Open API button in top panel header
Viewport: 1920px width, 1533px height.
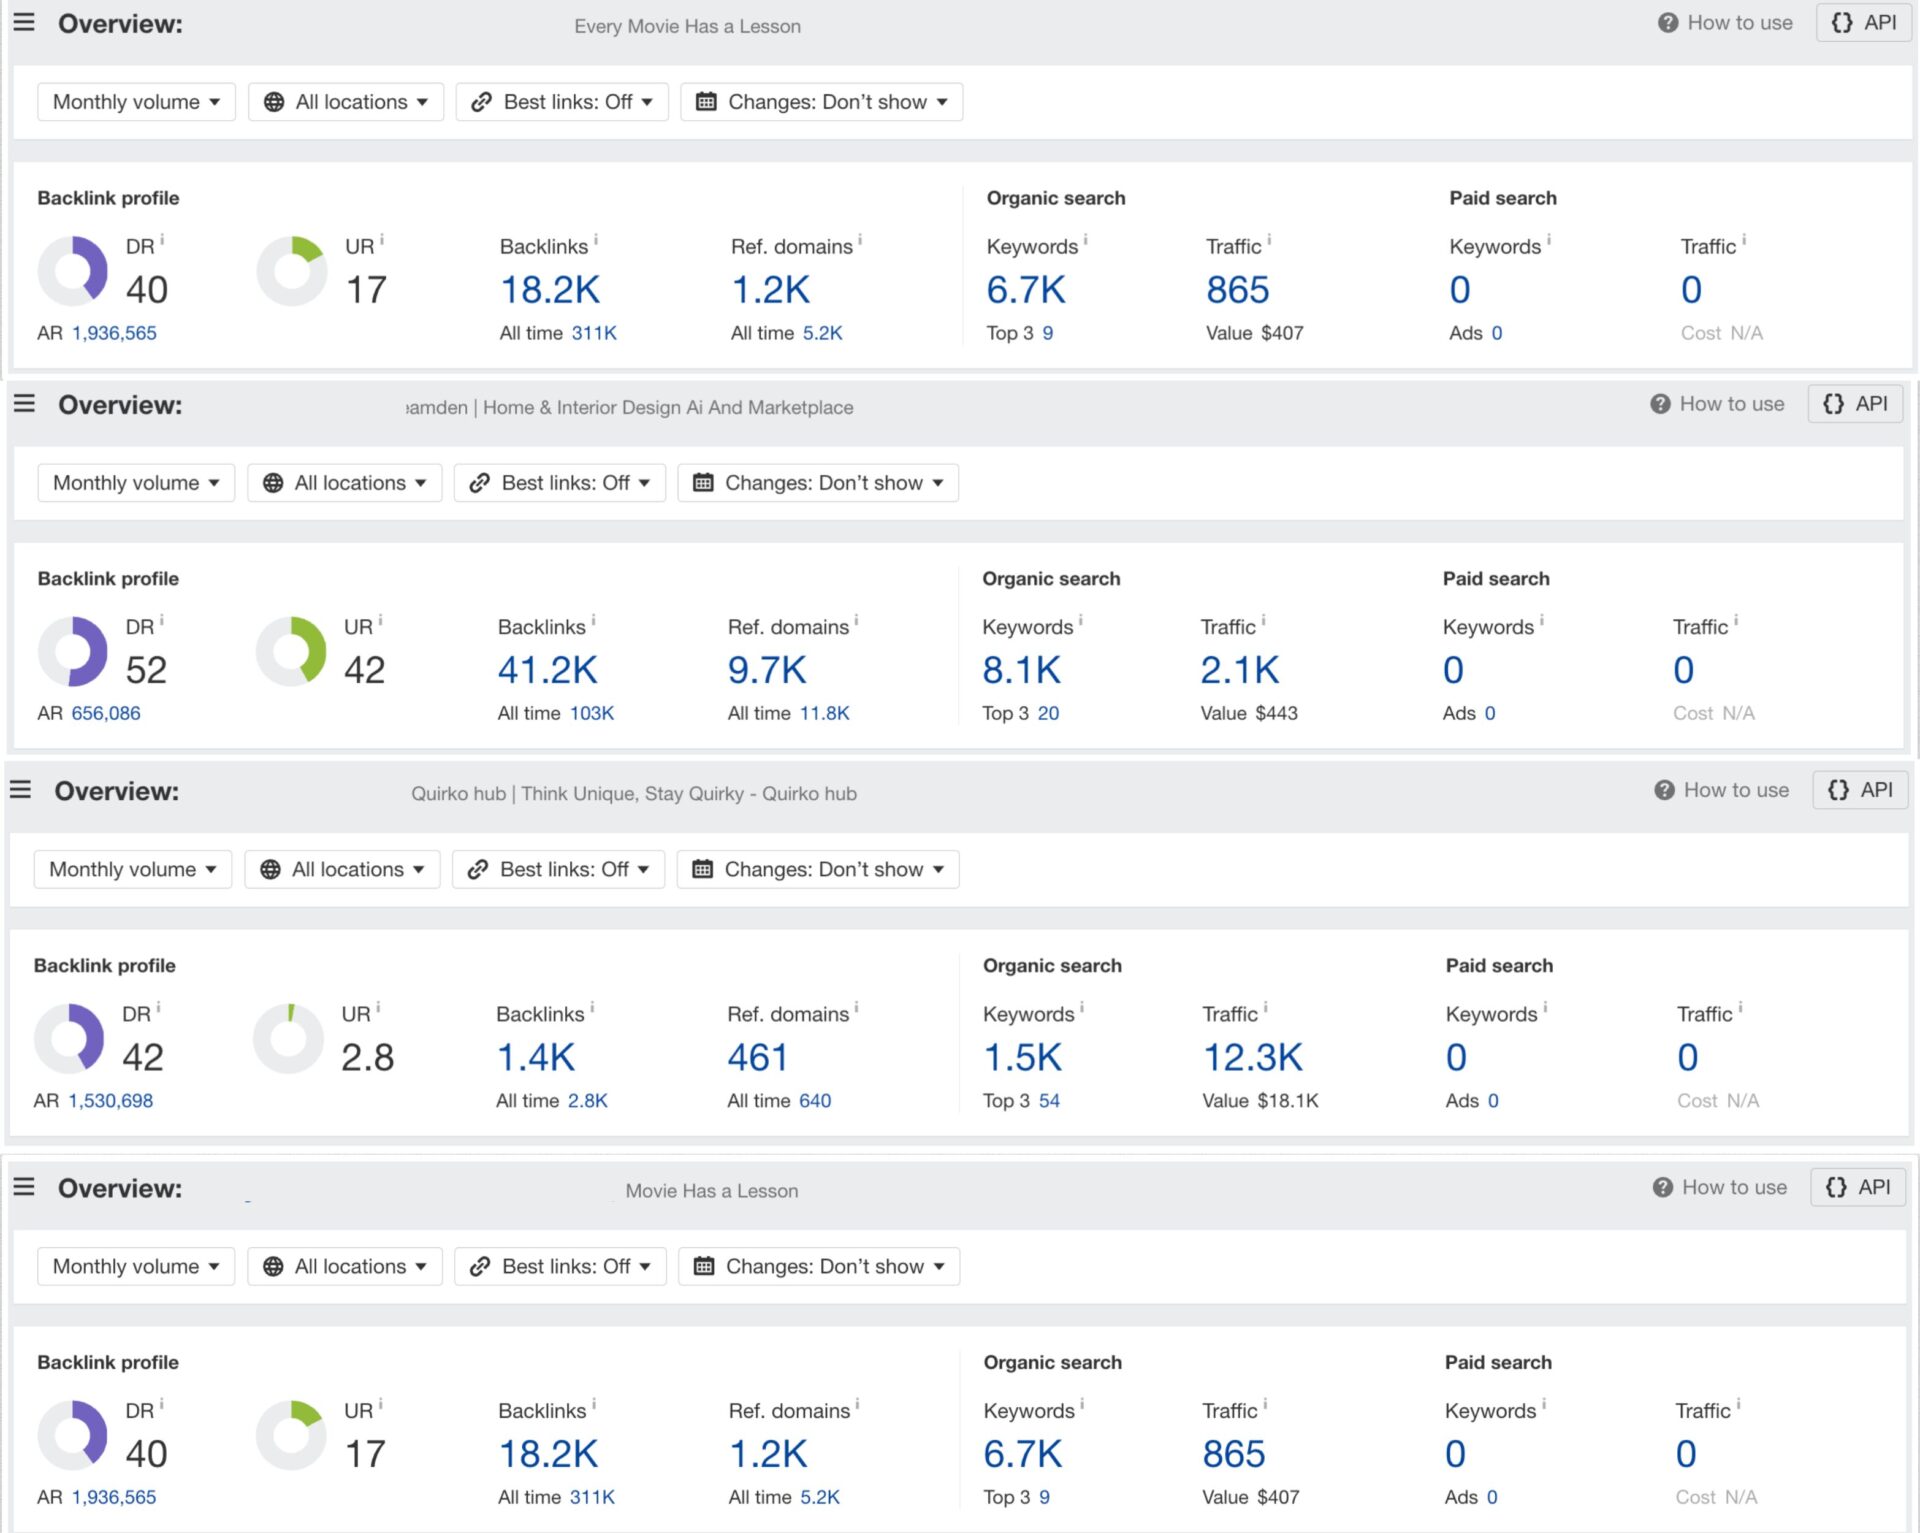click(1863, 23)
